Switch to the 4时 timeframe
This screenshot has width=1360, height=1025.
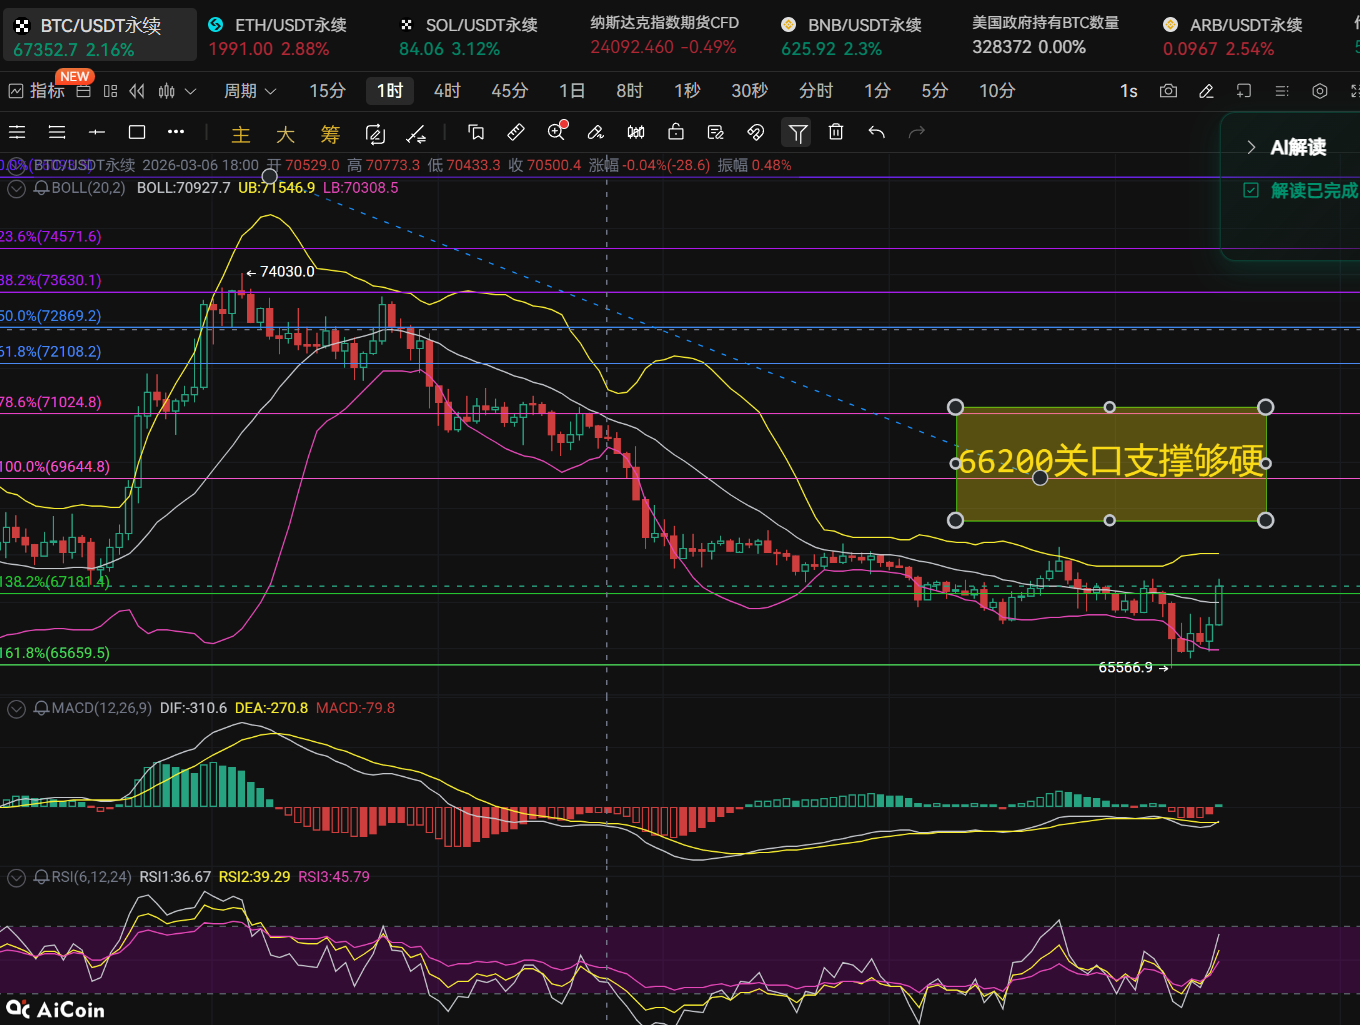(447, 91)
